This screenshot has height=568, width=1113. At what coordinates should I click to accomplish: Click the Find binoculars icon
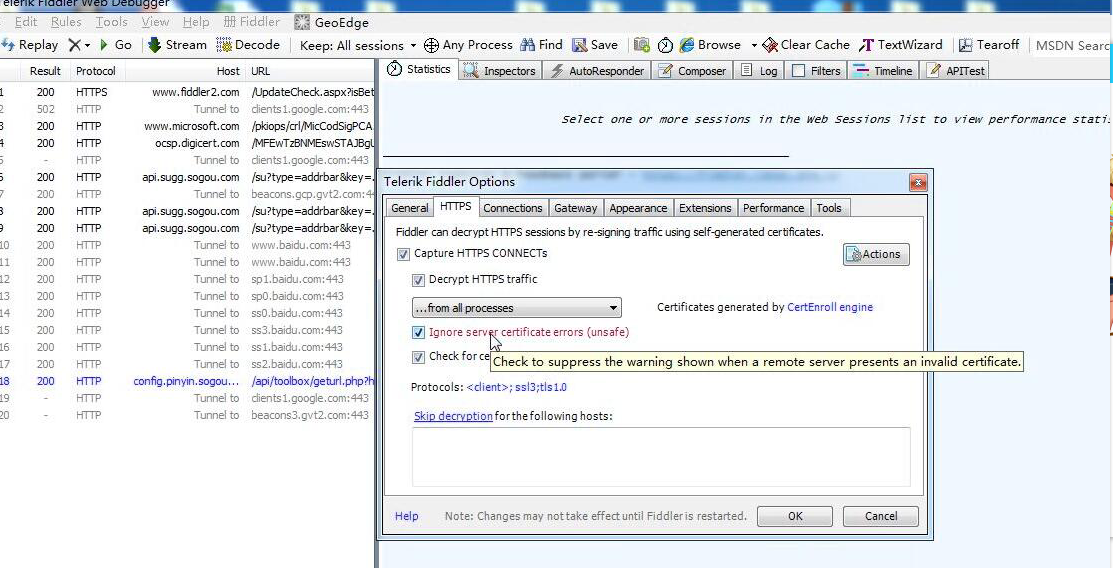tap(527, 45)
